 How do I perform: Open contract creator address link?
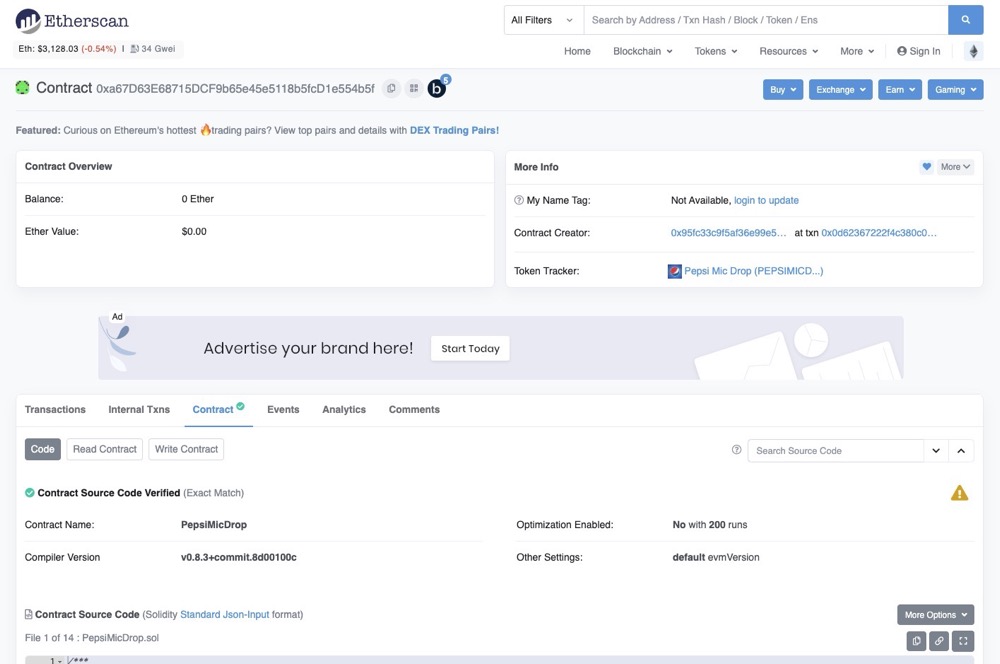click(x=728, y=233)
